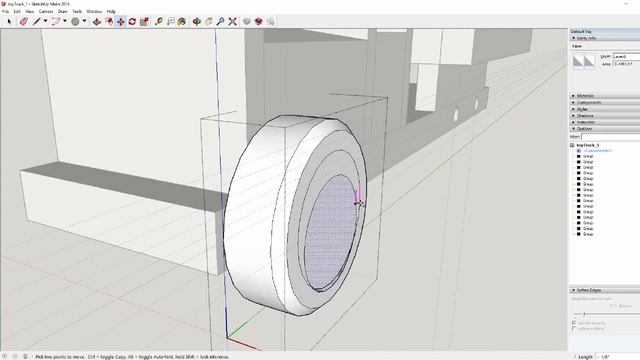Click the second status bar credits icon
The image size is (640, 360).
tap(15, 356)
